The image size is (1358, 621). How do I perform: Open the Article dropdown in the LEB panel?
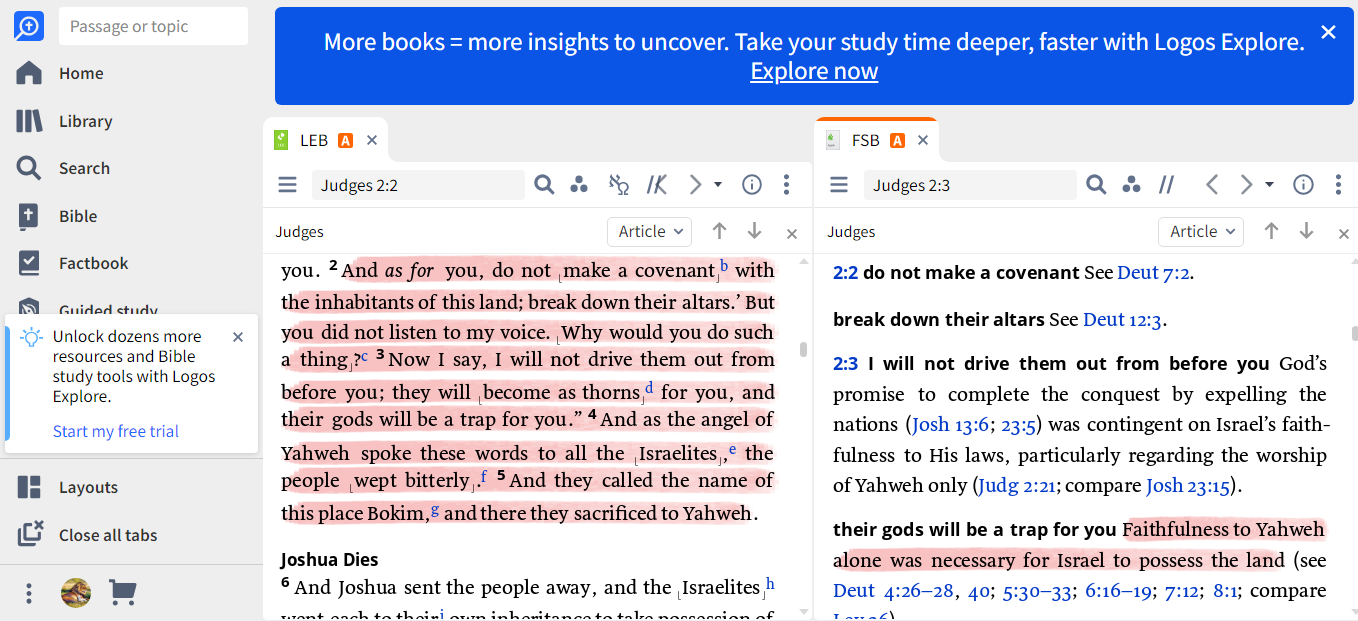click(x=650, y=231)
